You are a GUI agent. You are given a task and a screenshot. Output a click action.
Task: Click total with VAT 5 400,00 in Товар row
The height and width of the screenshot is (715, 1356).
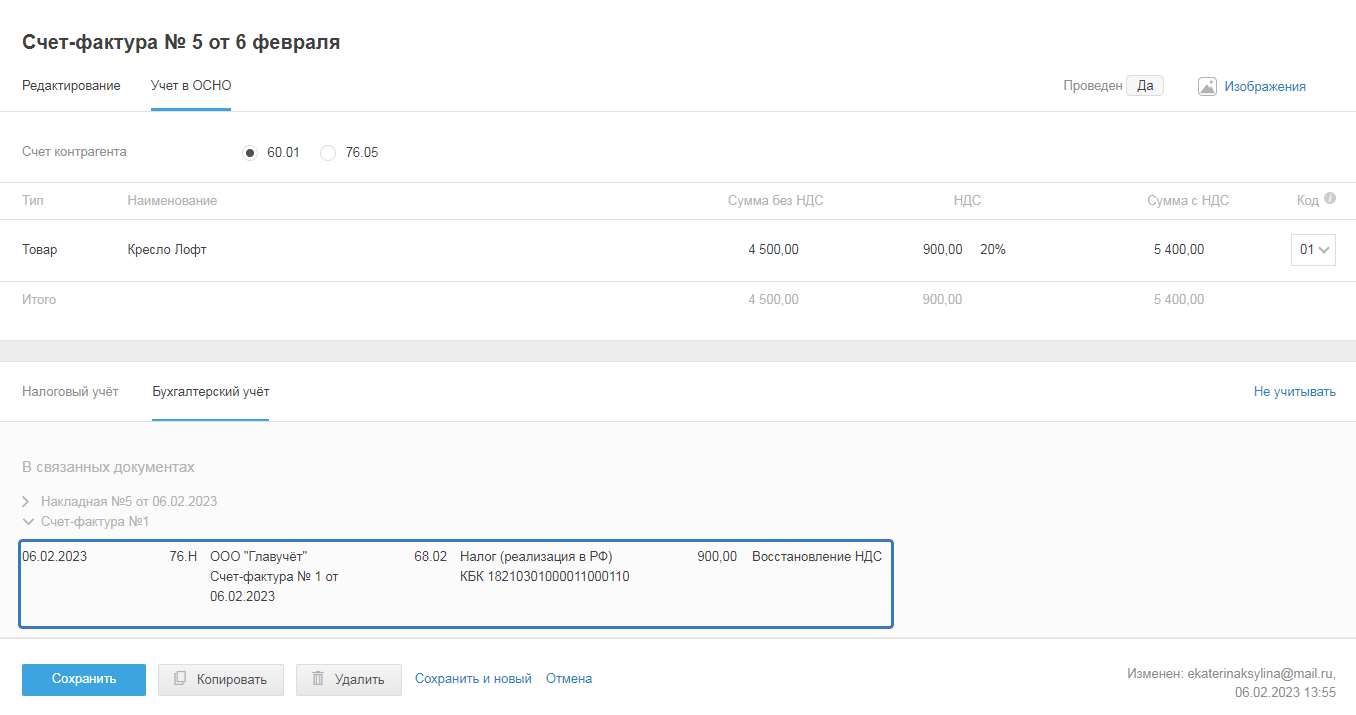[x=1179, y=250]
